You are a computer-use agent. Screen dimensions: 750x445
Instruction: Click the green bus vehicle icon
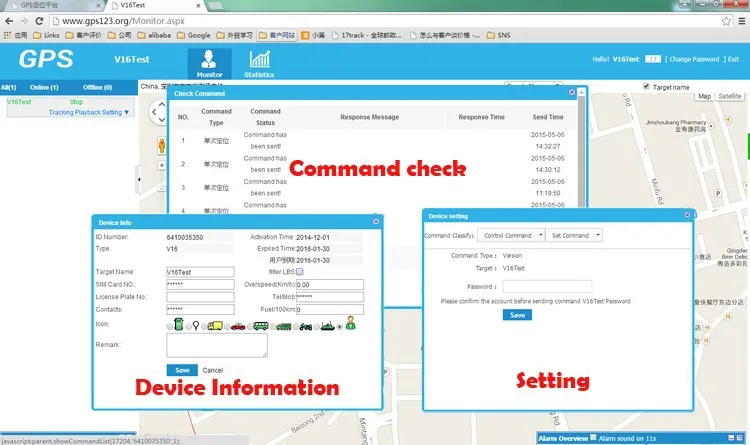(x=261, y=326)
